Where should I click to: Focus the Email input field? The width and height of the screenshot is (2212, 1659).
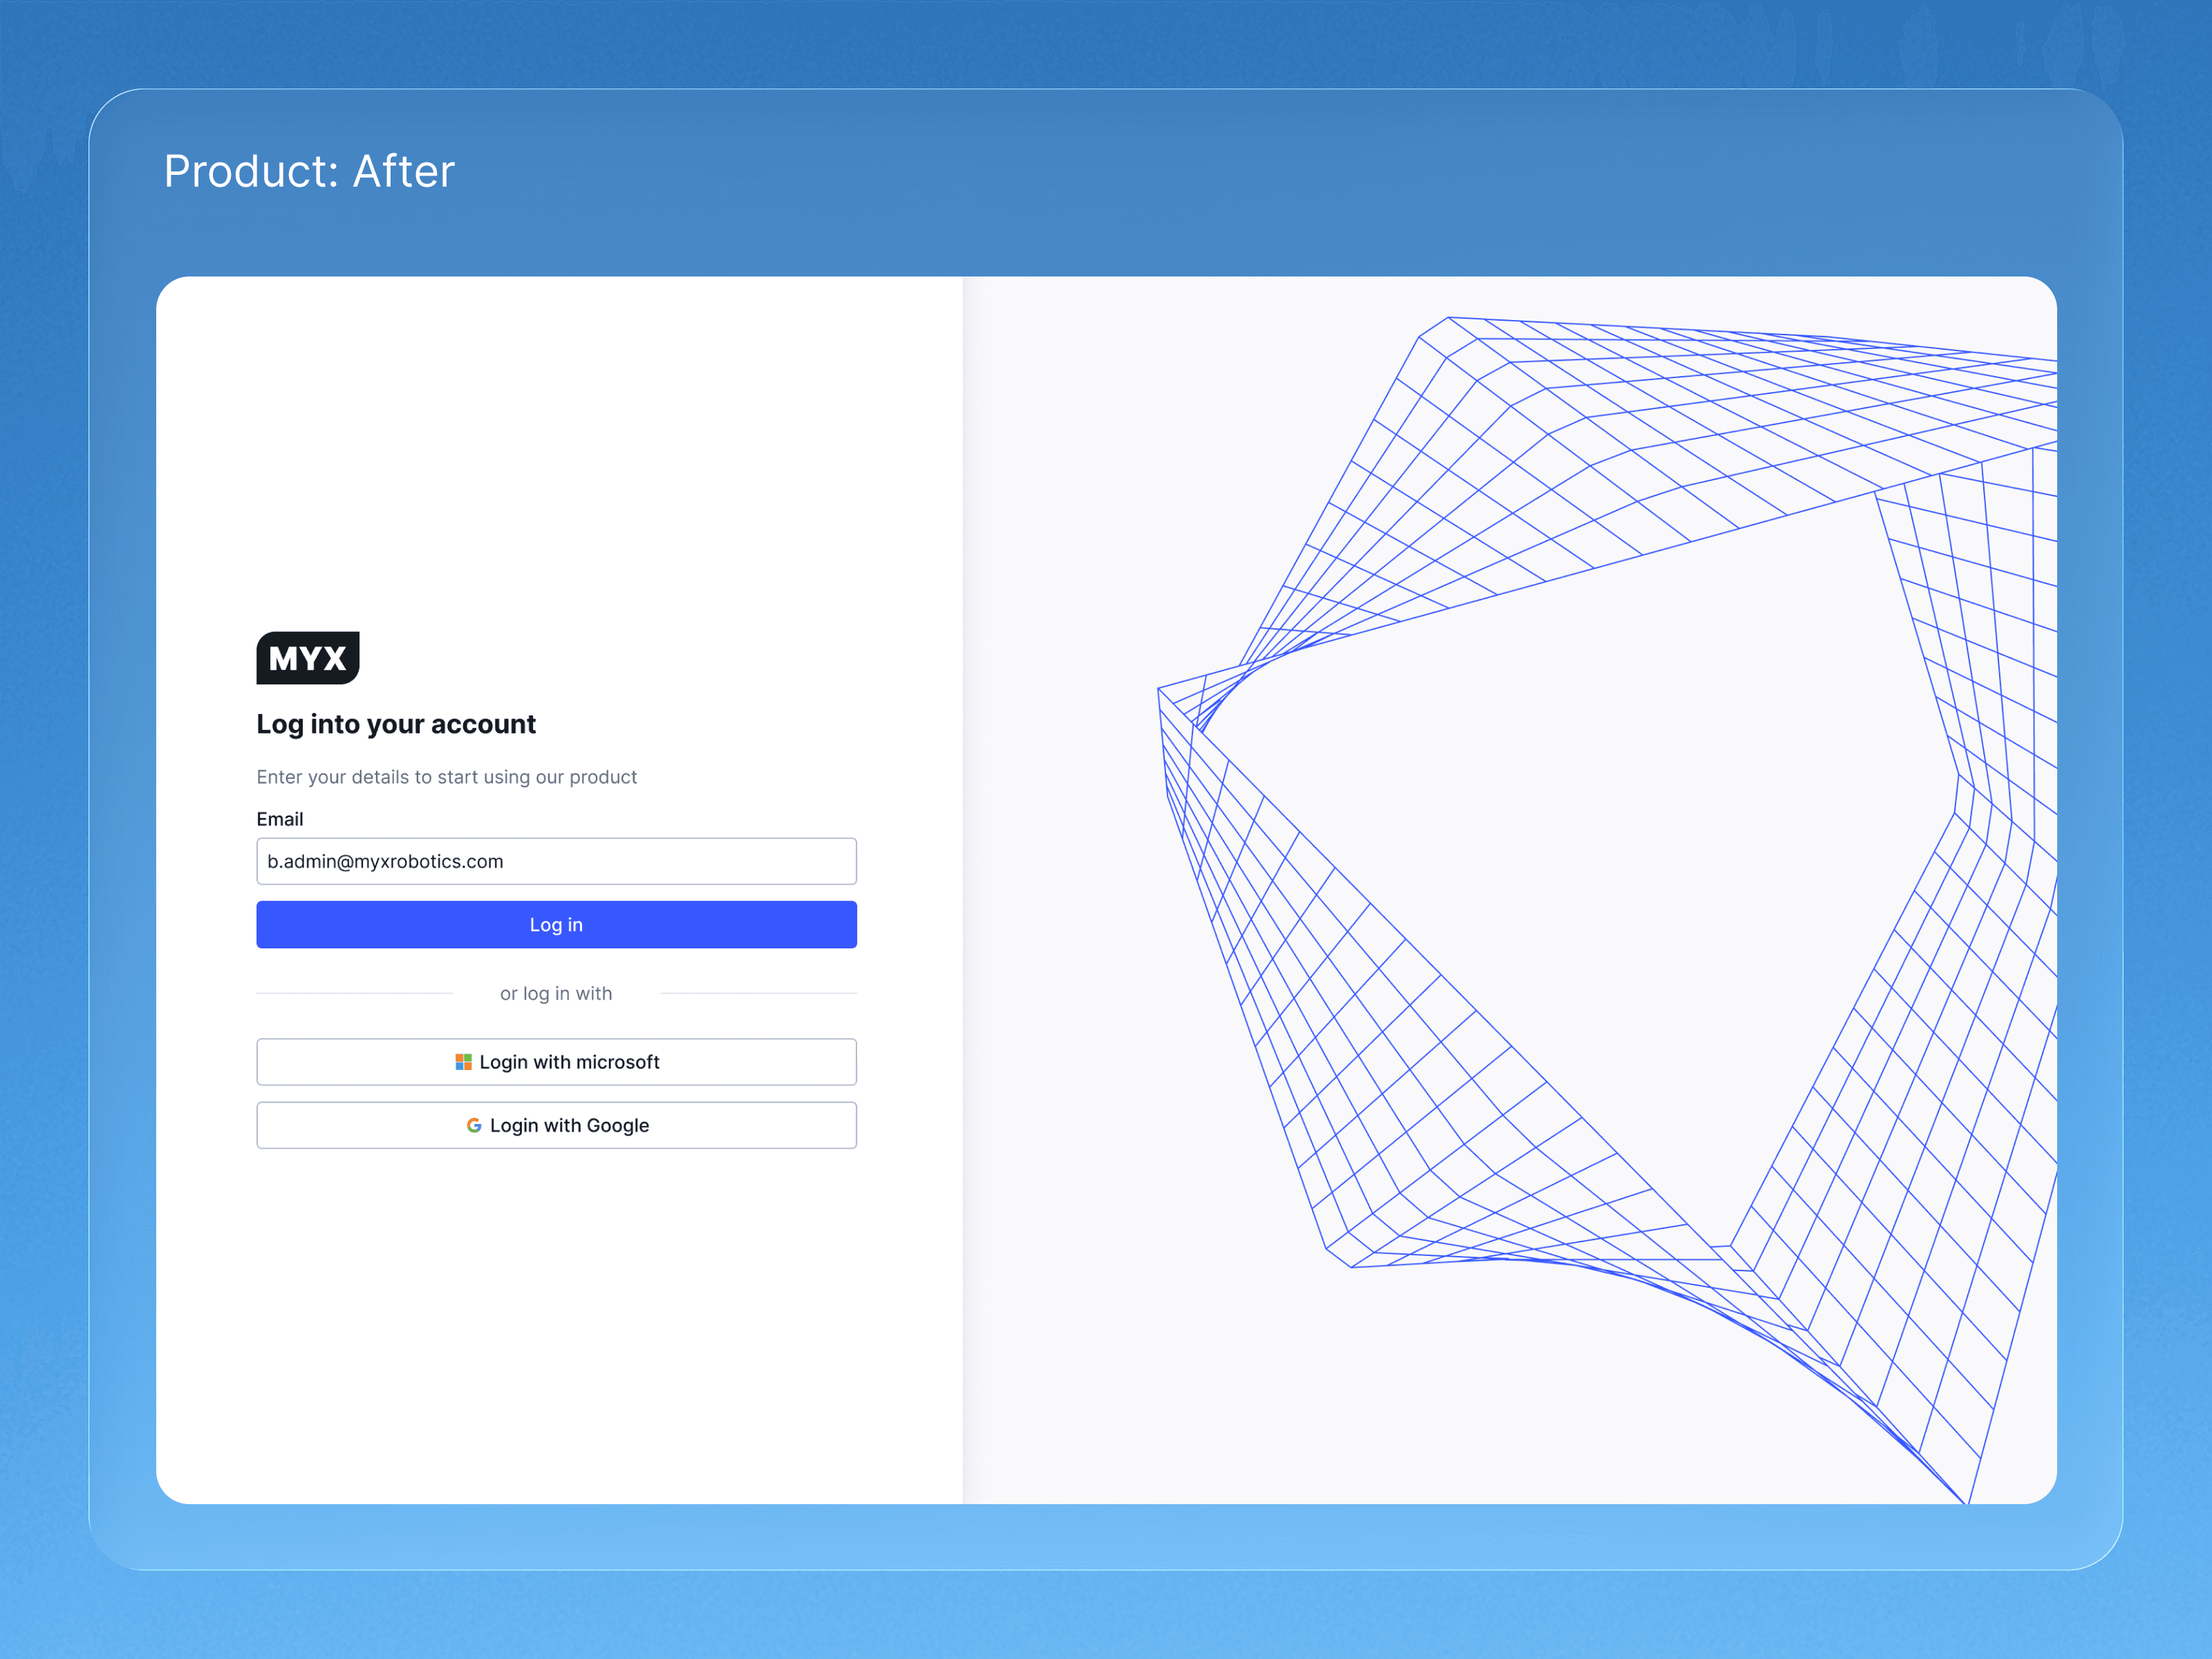pyautogui.click(x=680, y=861)
